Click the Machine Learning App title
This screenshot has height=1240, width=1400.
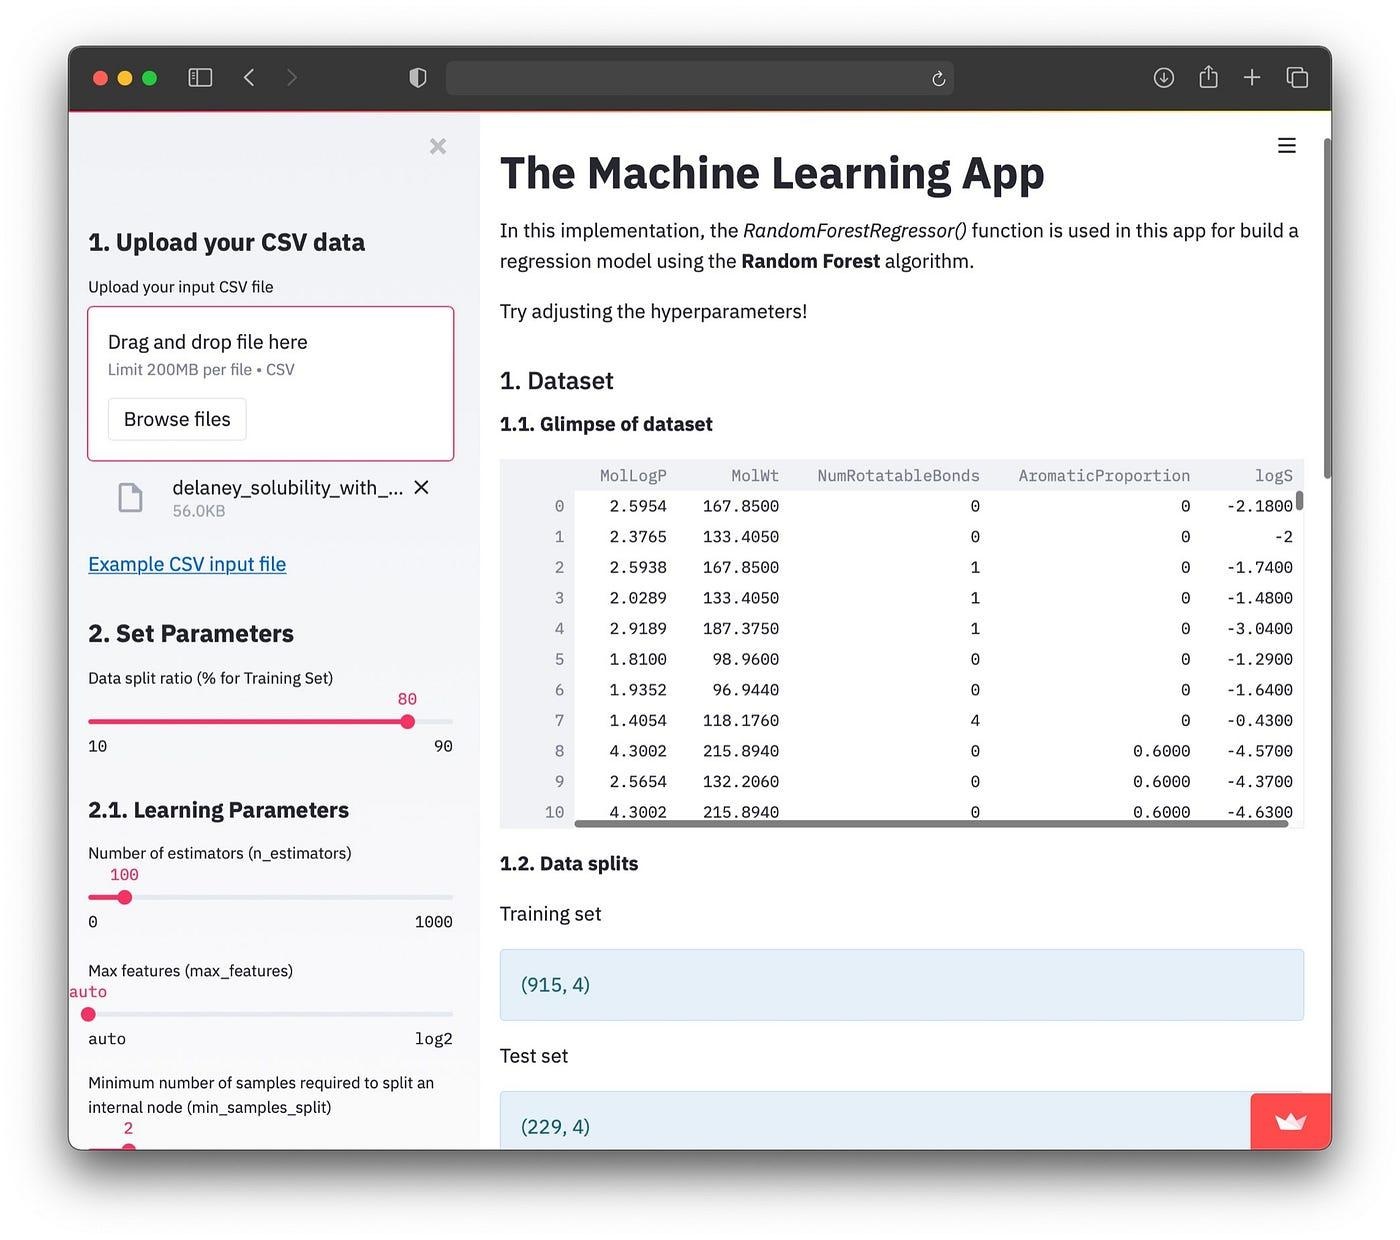click(771, 173)
